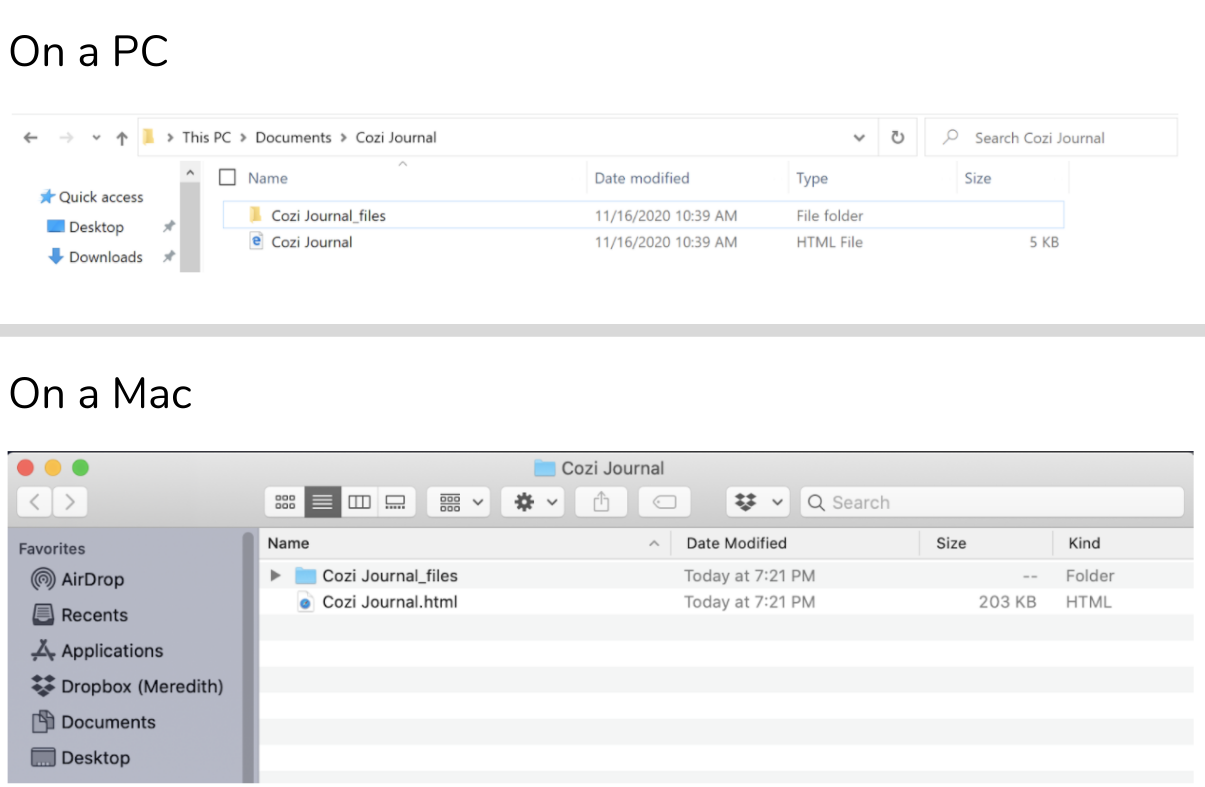Screen dimensions: 1205x787
Task: Click the Share icon in Finder toolbar
Action: (x=601, y=502)
